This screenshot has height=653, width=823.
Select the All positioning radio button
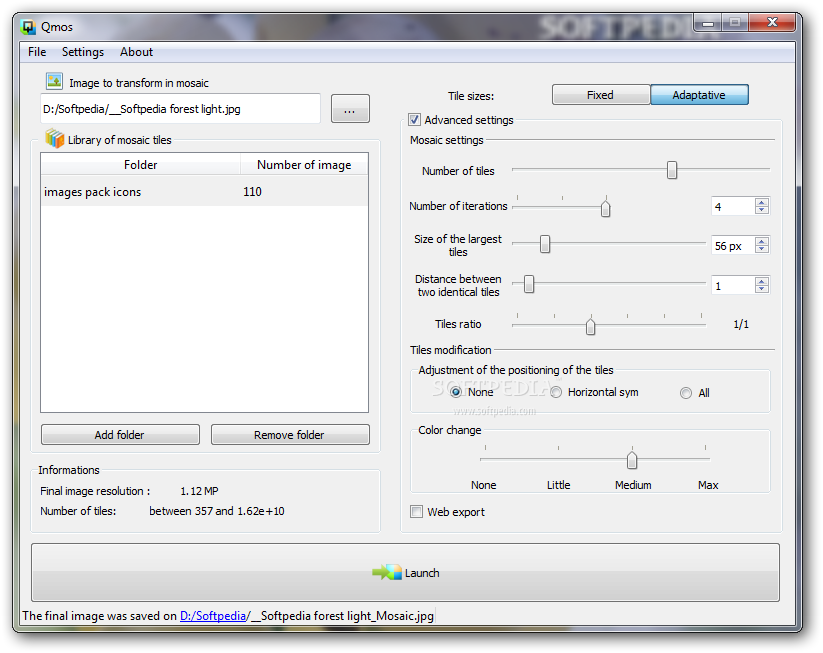(x=685, y=393)
